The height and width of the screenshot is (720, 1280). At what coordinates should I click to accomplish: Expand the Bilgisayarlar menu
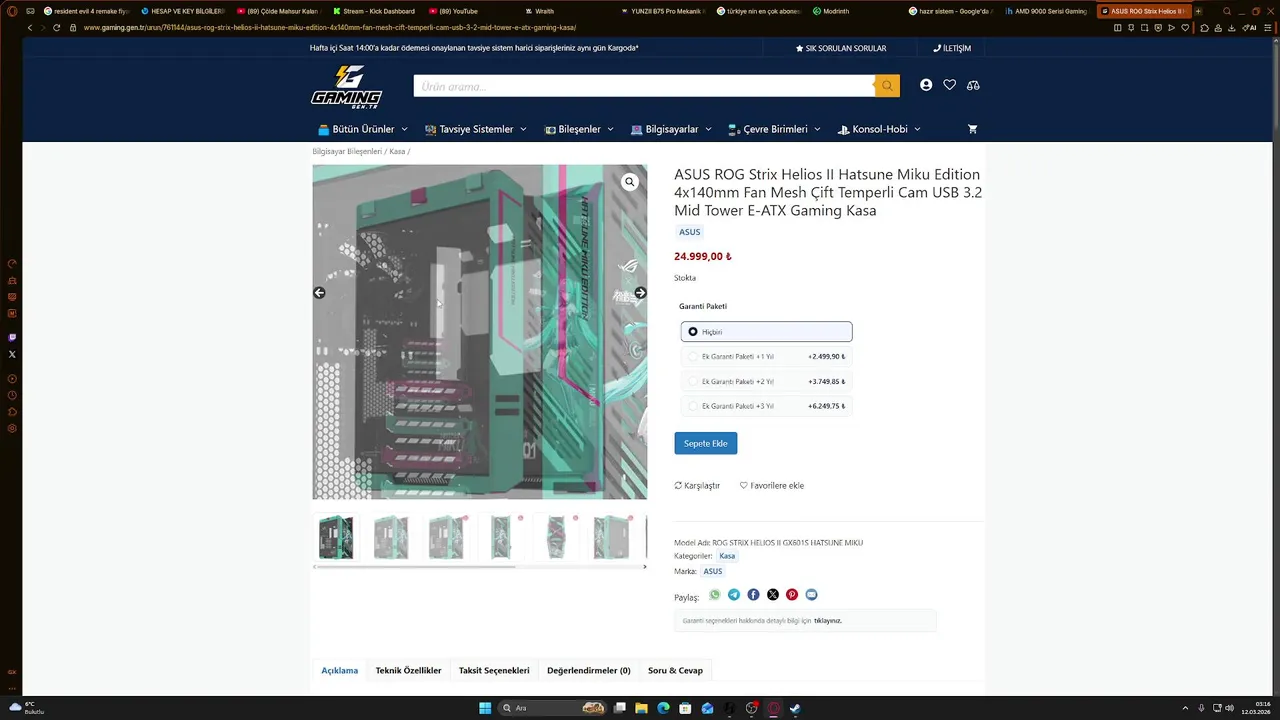671,129
